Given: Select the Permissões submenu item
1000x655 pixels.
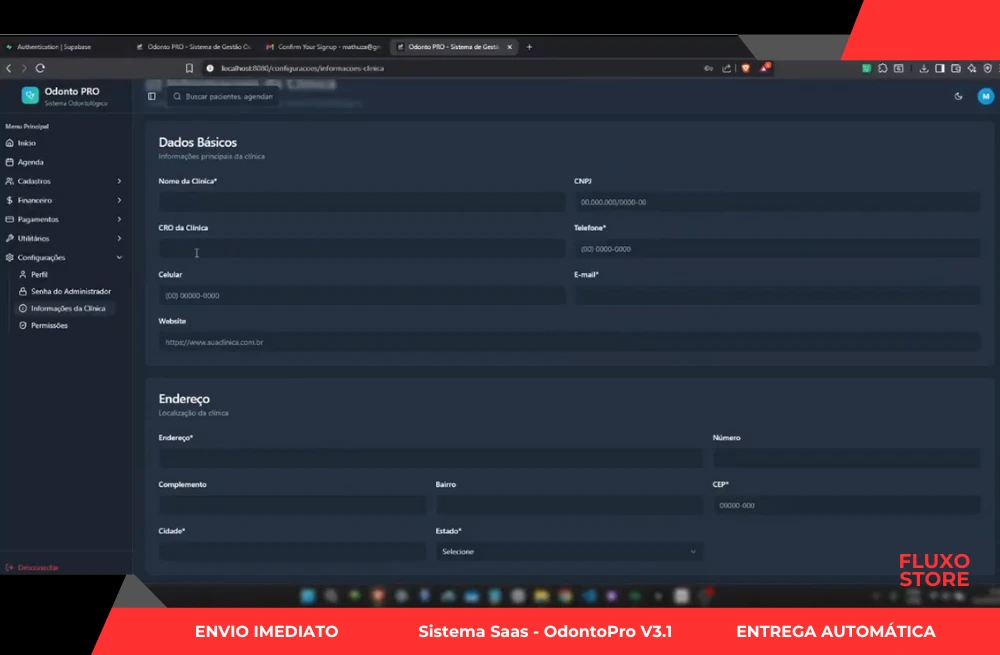Looking at the screenshot, I should (49, 325).
